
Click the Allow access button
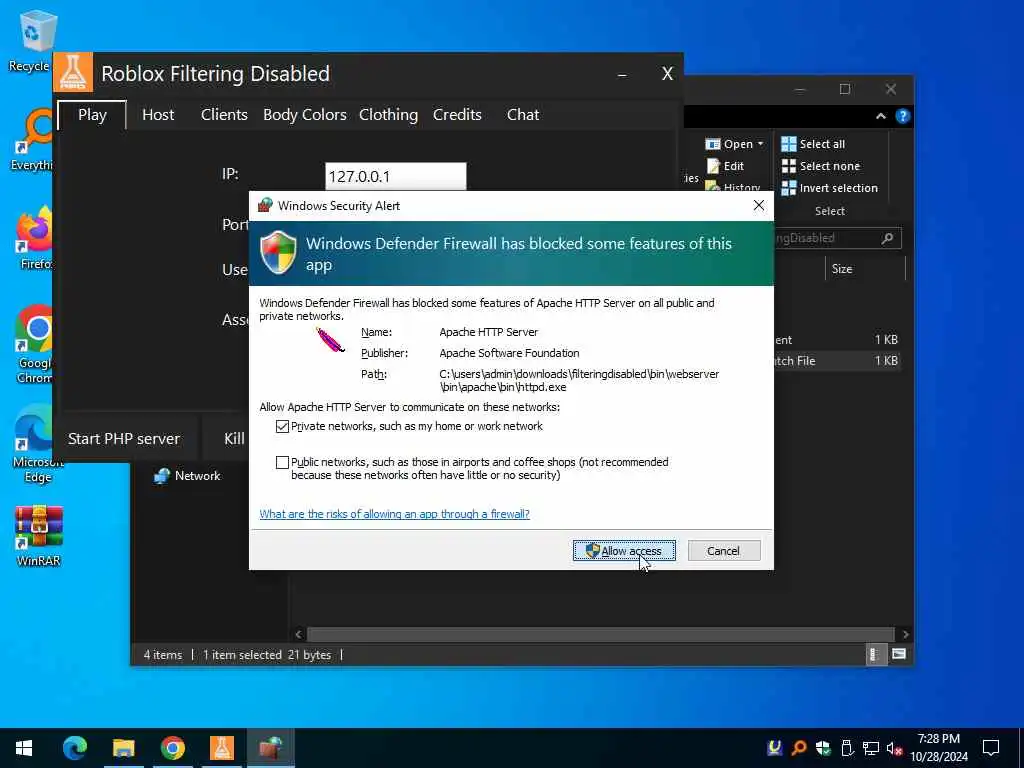tap(624, 551)
